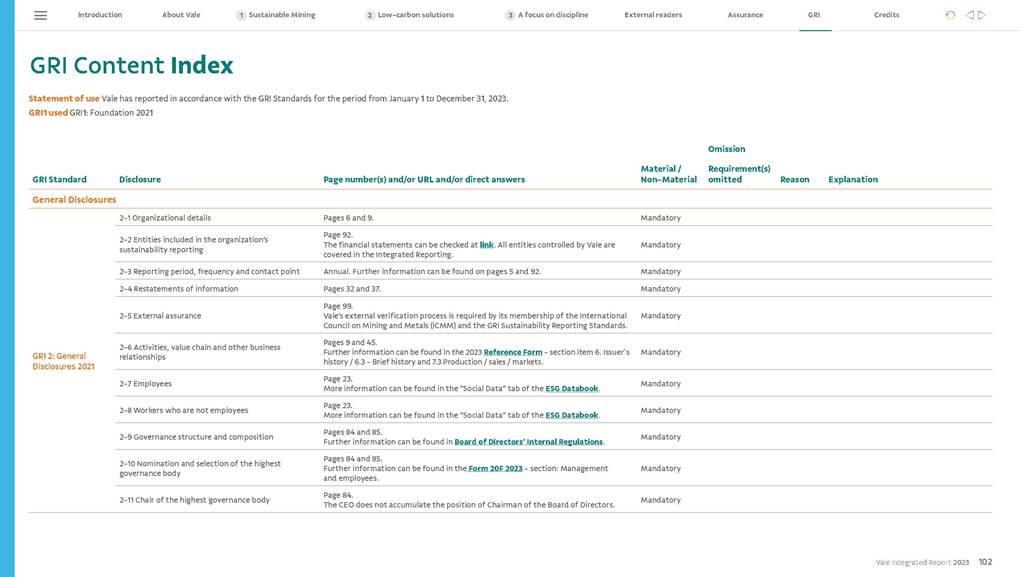Open Board of Directors' Internal Regulations link

(528, 442)
